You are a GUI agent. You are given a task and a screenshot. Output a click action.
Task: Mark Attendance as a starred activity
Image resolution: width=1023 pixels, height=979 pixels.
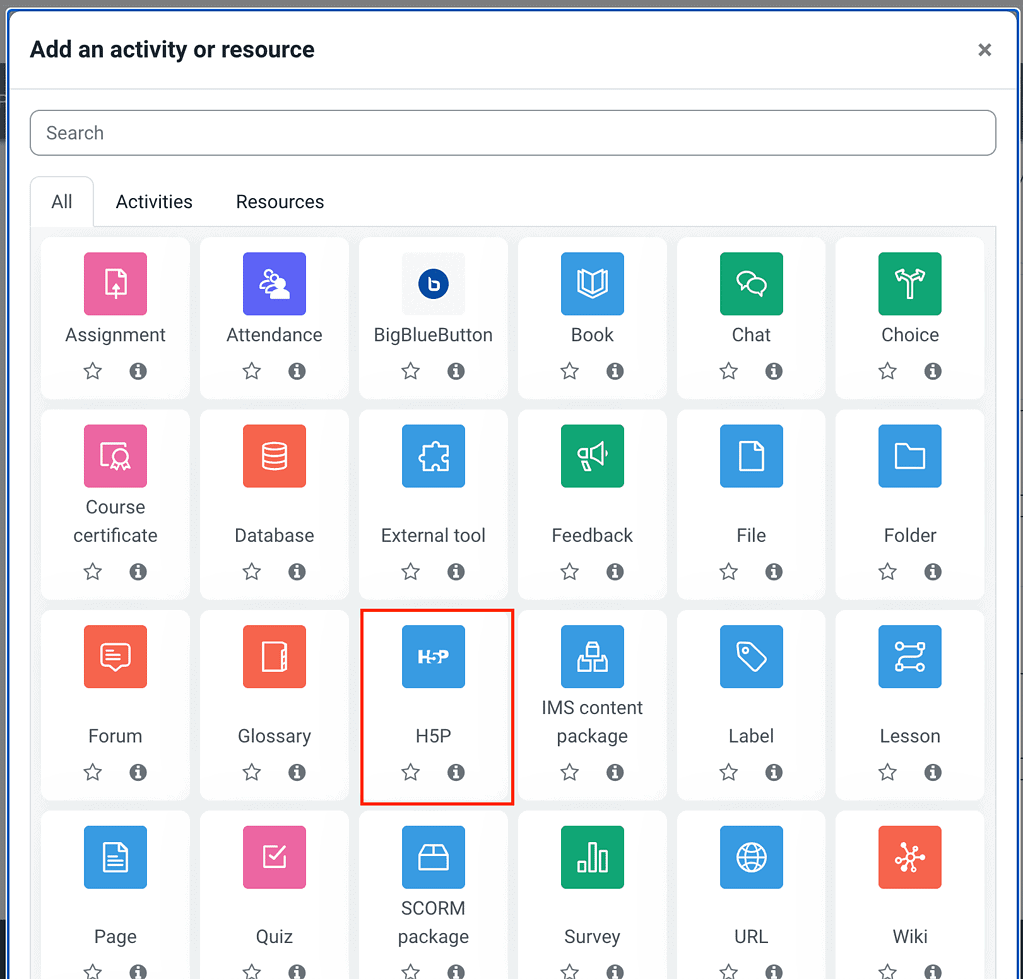[252, 371]
